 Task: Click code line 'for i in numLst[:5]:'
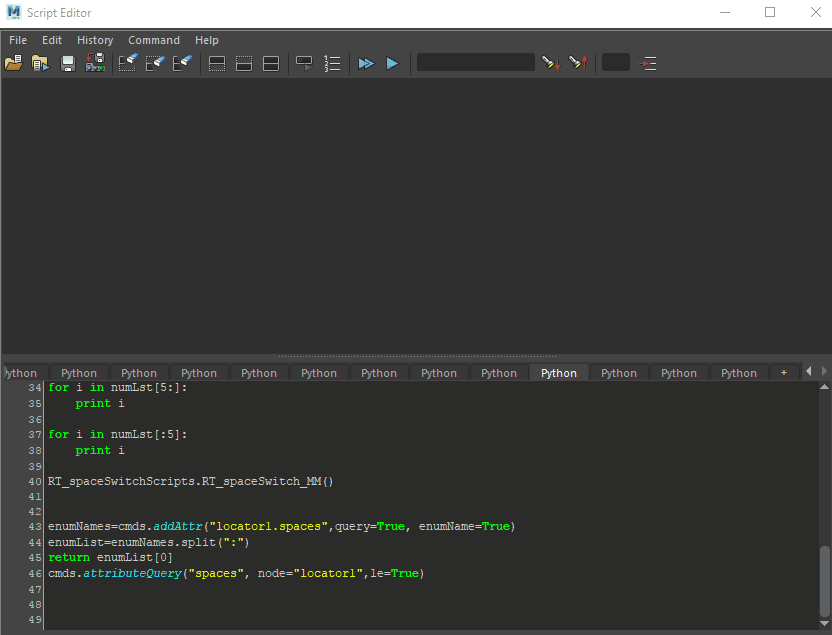(x=117, y=434)
